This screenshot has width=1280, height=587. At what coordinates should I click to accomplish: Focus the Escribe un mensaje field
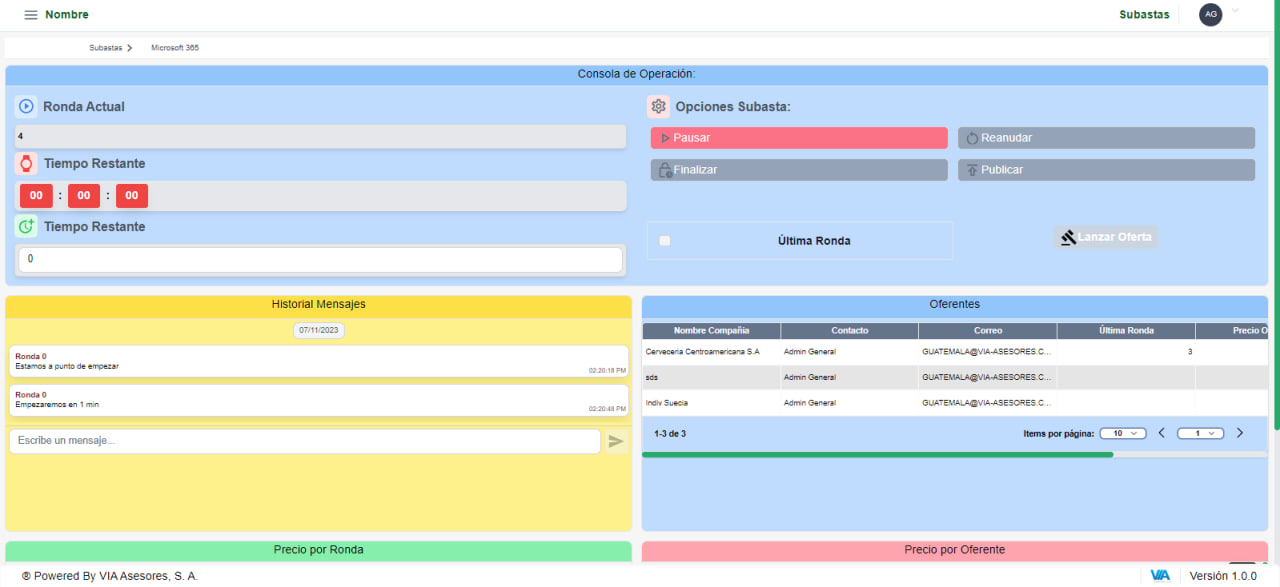[x=305, y=441]
